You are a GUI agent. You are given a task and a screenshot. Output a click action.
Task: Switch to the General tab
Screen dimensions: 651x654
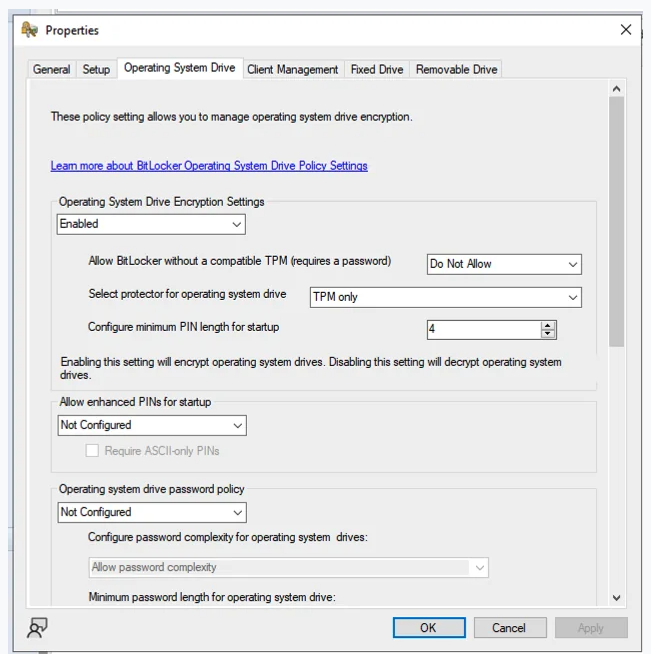[x=52, y=69]
